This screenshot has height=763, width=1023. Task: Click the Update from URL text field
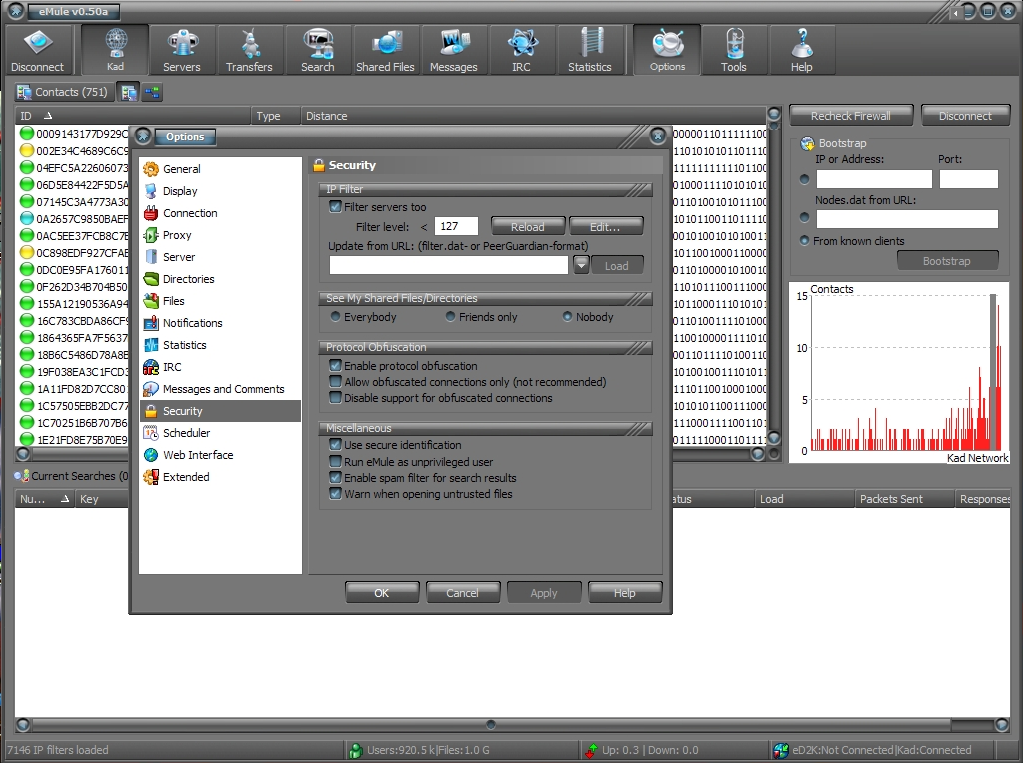pos(449,265)
